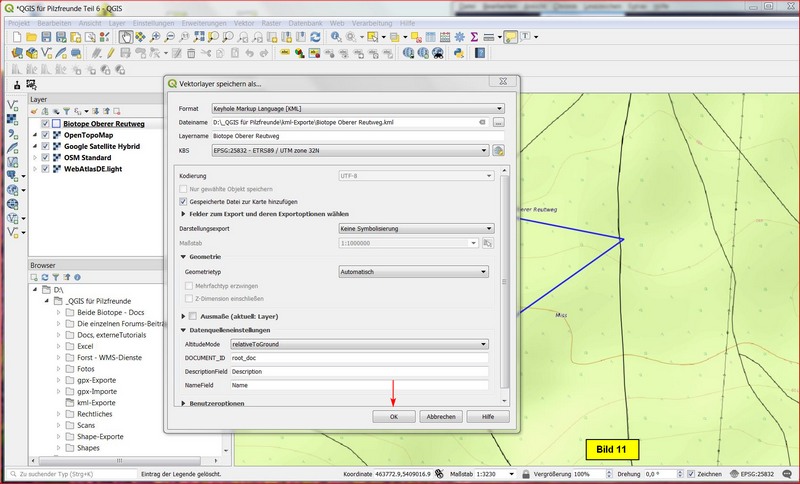
Task: Open the Processing Toolbox gear icon
Action: 460,37
